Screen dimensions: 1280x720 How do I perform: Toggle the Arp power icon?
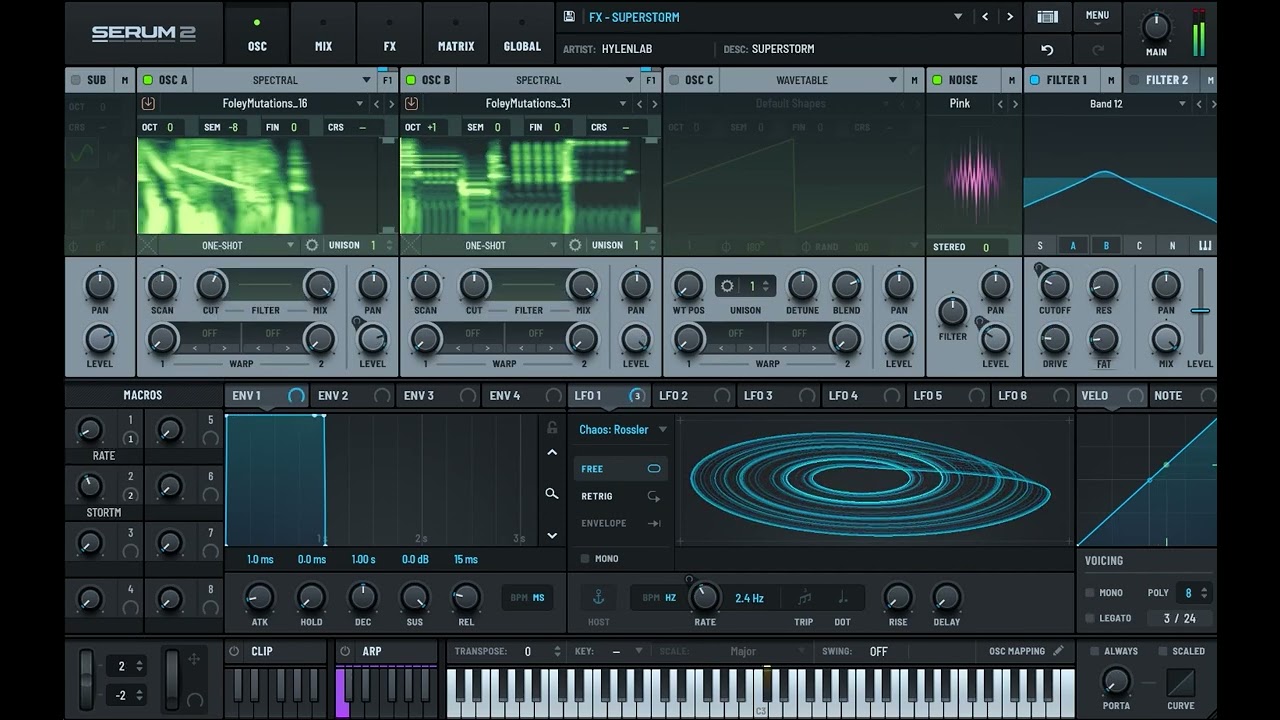coord(345,651)
